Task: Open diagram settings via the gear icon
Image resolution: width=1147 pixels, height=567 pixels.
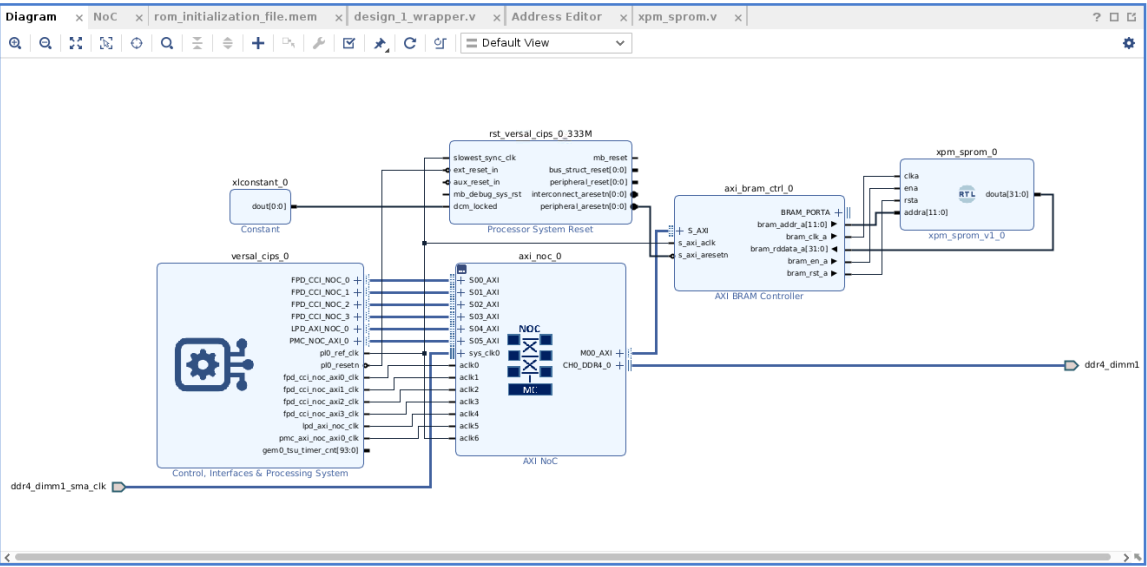Action: tap(1129, 44)
